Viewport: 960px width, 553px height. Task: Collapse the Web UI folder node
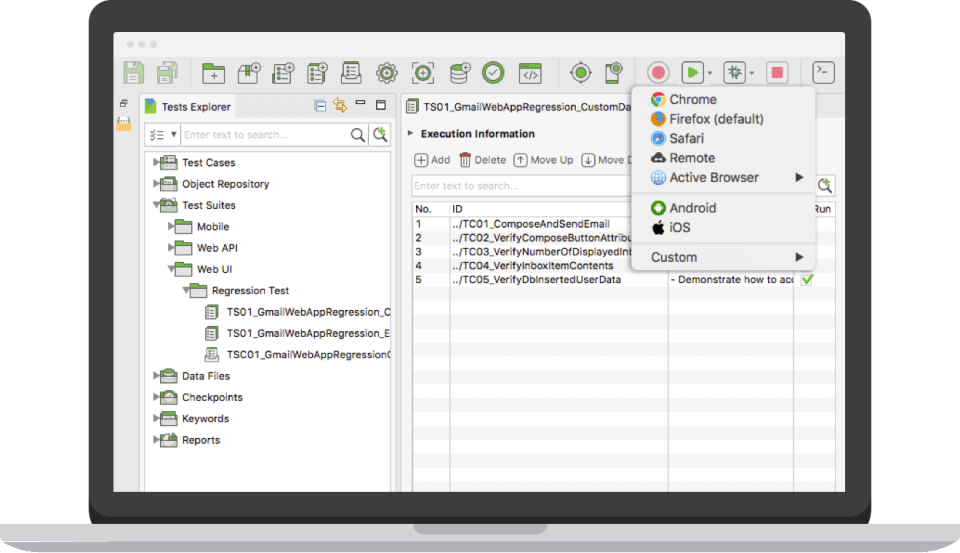(x=171, y=269)
